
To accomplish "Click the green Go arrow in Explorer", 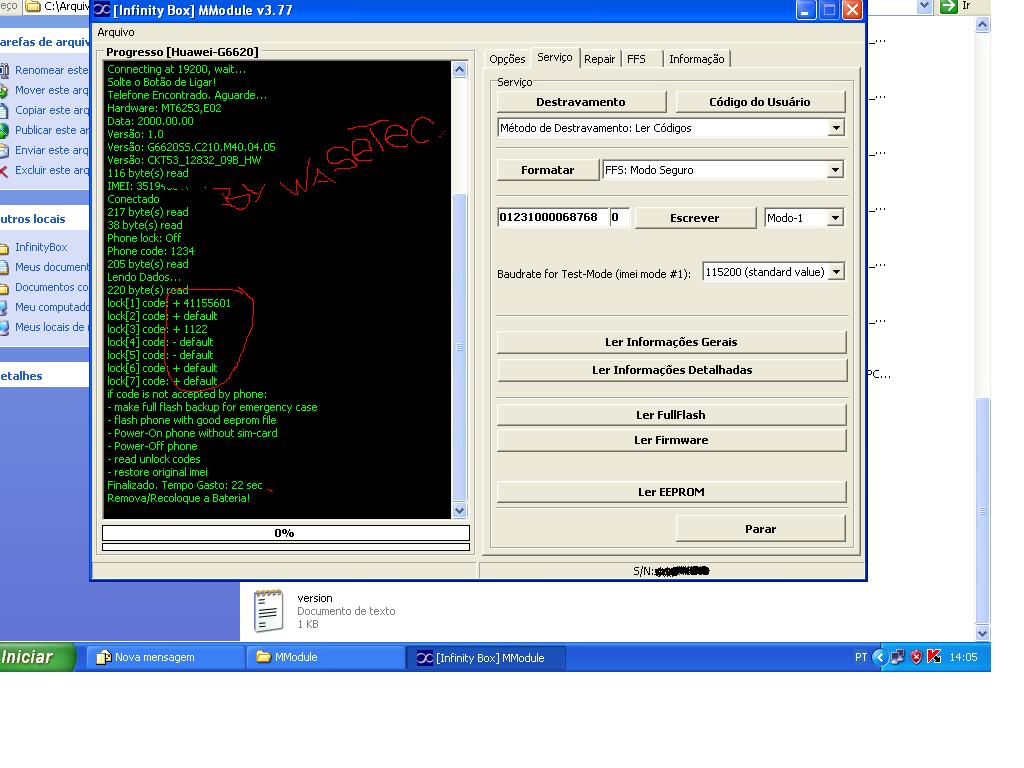I will 948,7.
